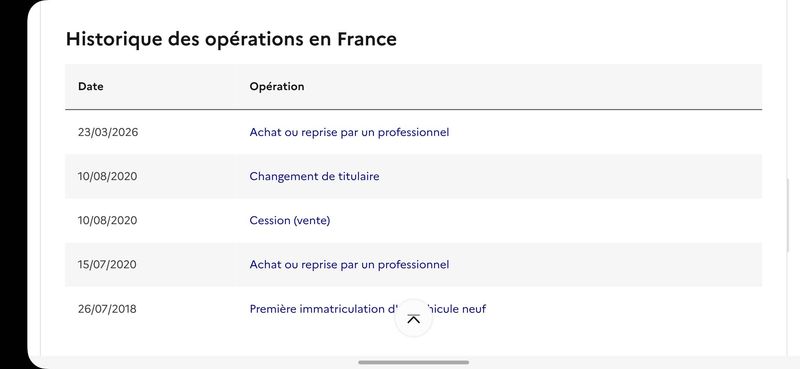Open Première immatriculation d'un véhicule neuf entry
Screen dimensions: 800x369
[x=367, y=309]
